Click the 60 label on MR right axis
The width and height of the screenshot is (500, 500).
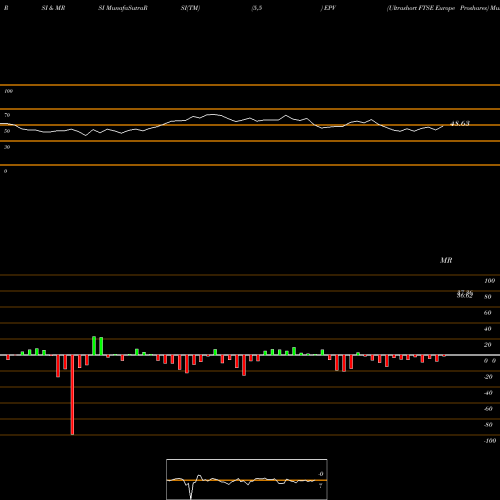[x=488, y=313]
